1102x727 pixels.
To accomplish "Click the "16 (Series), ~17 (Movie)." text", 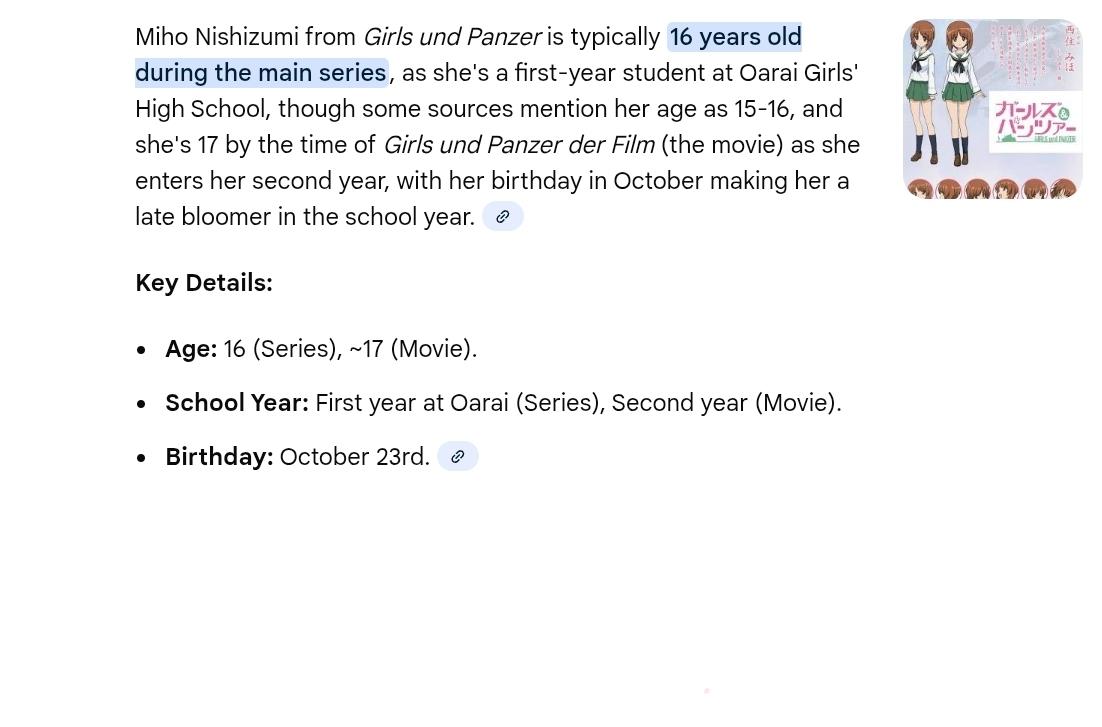I will coord(350,349).
